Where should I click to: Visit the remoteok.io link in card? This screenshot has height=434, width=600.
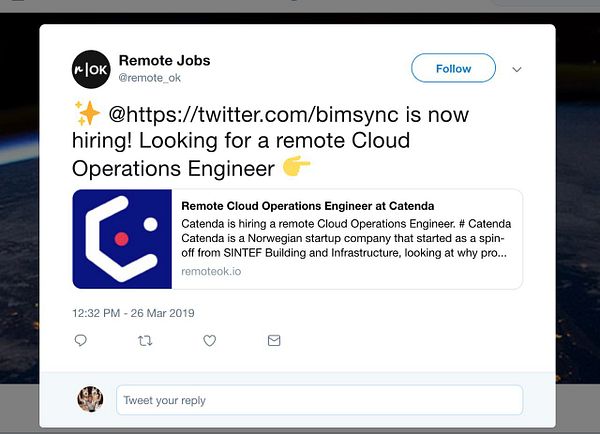[x=211, y=271]
